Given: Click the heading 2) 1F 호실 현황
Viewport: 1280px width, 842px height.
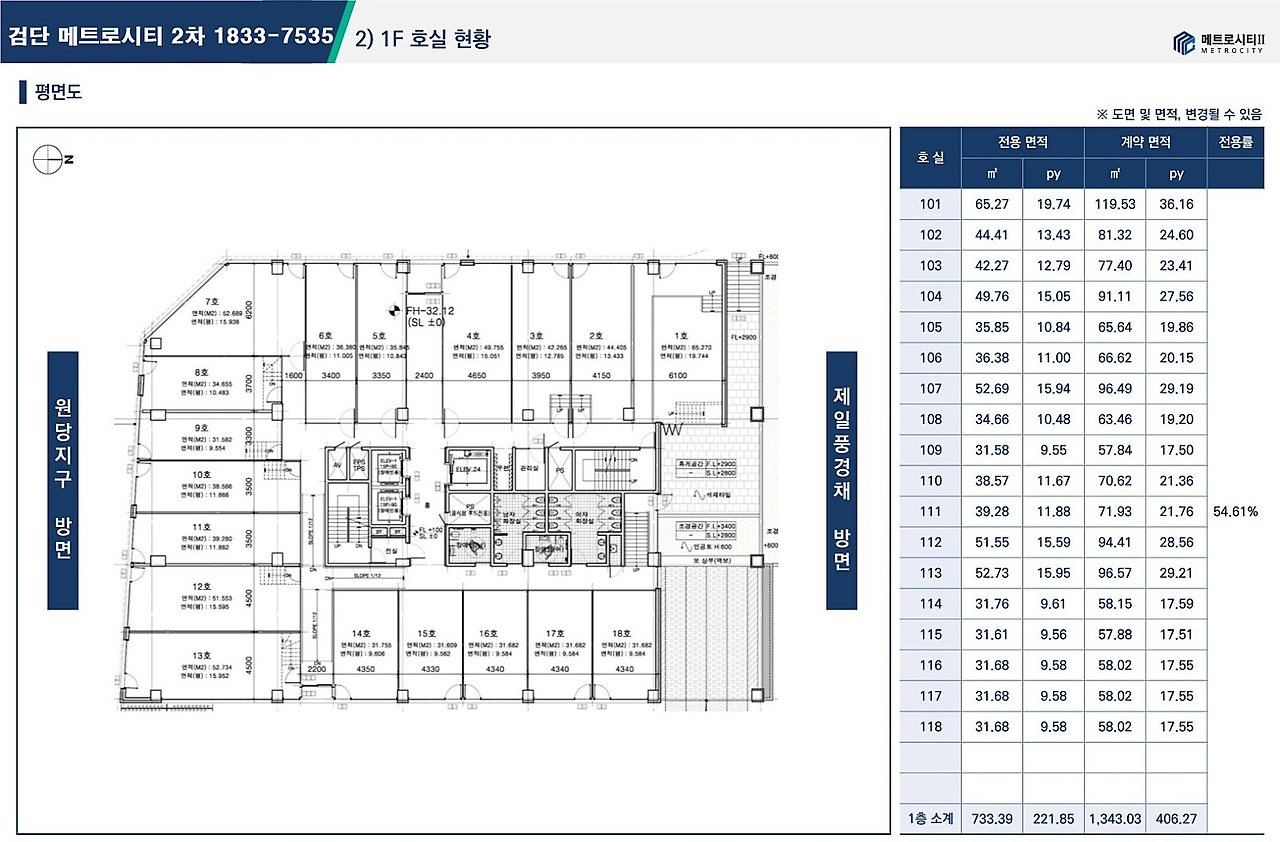Looking at the screenshot, I should click(x=423, y=39).
